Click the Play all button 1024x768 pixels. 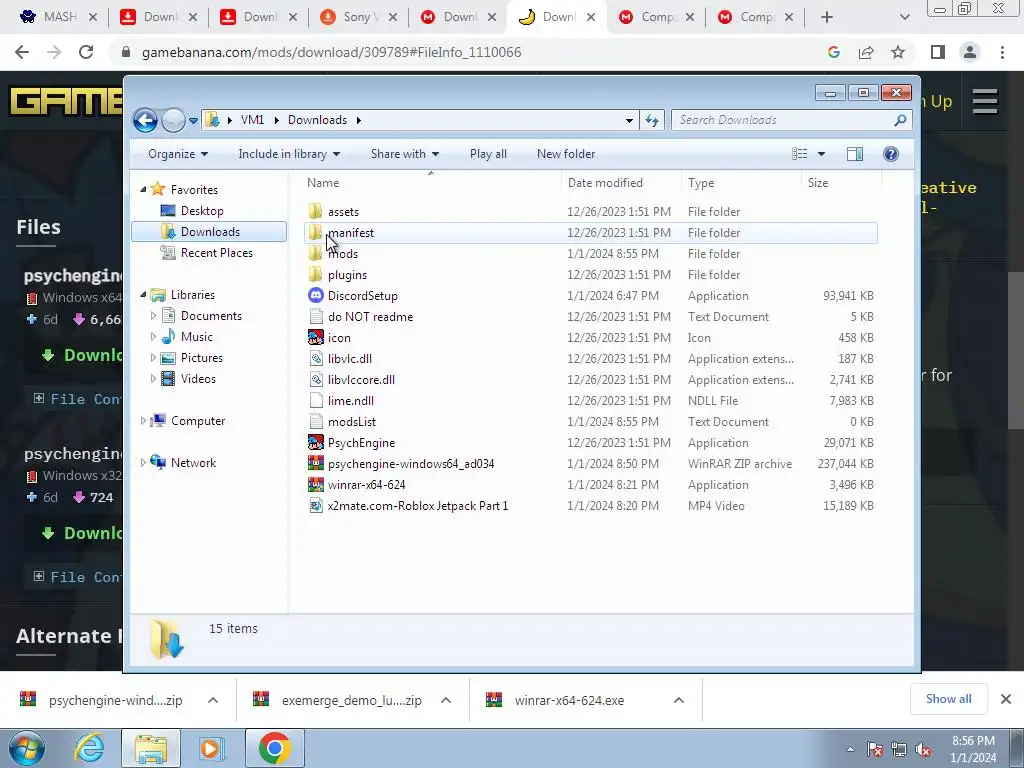488,154
